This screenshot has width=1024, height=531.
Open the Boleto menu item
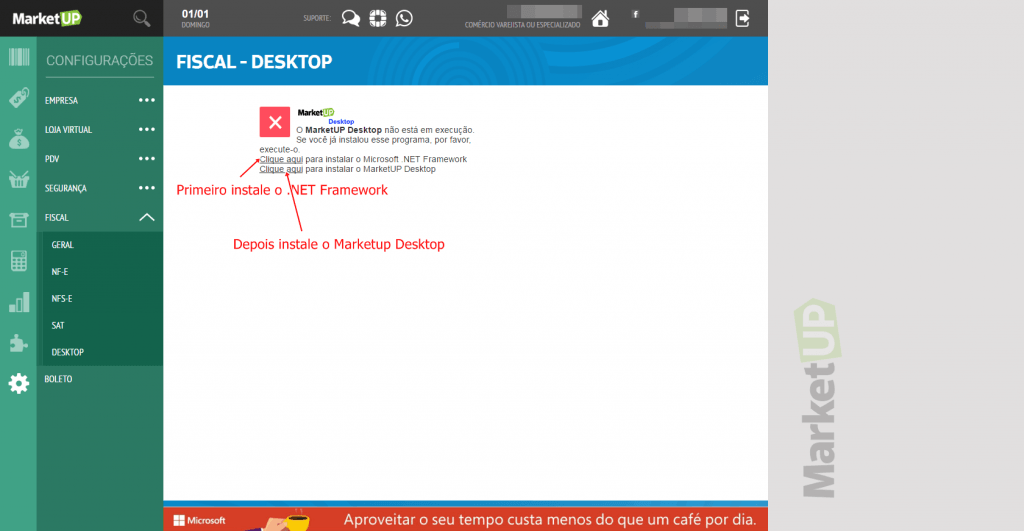(58, 379)
